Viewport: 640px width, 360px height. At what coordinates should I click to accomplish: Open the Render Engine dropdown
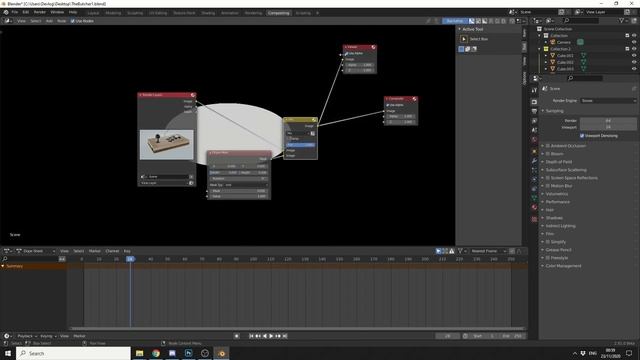point(608,100)
